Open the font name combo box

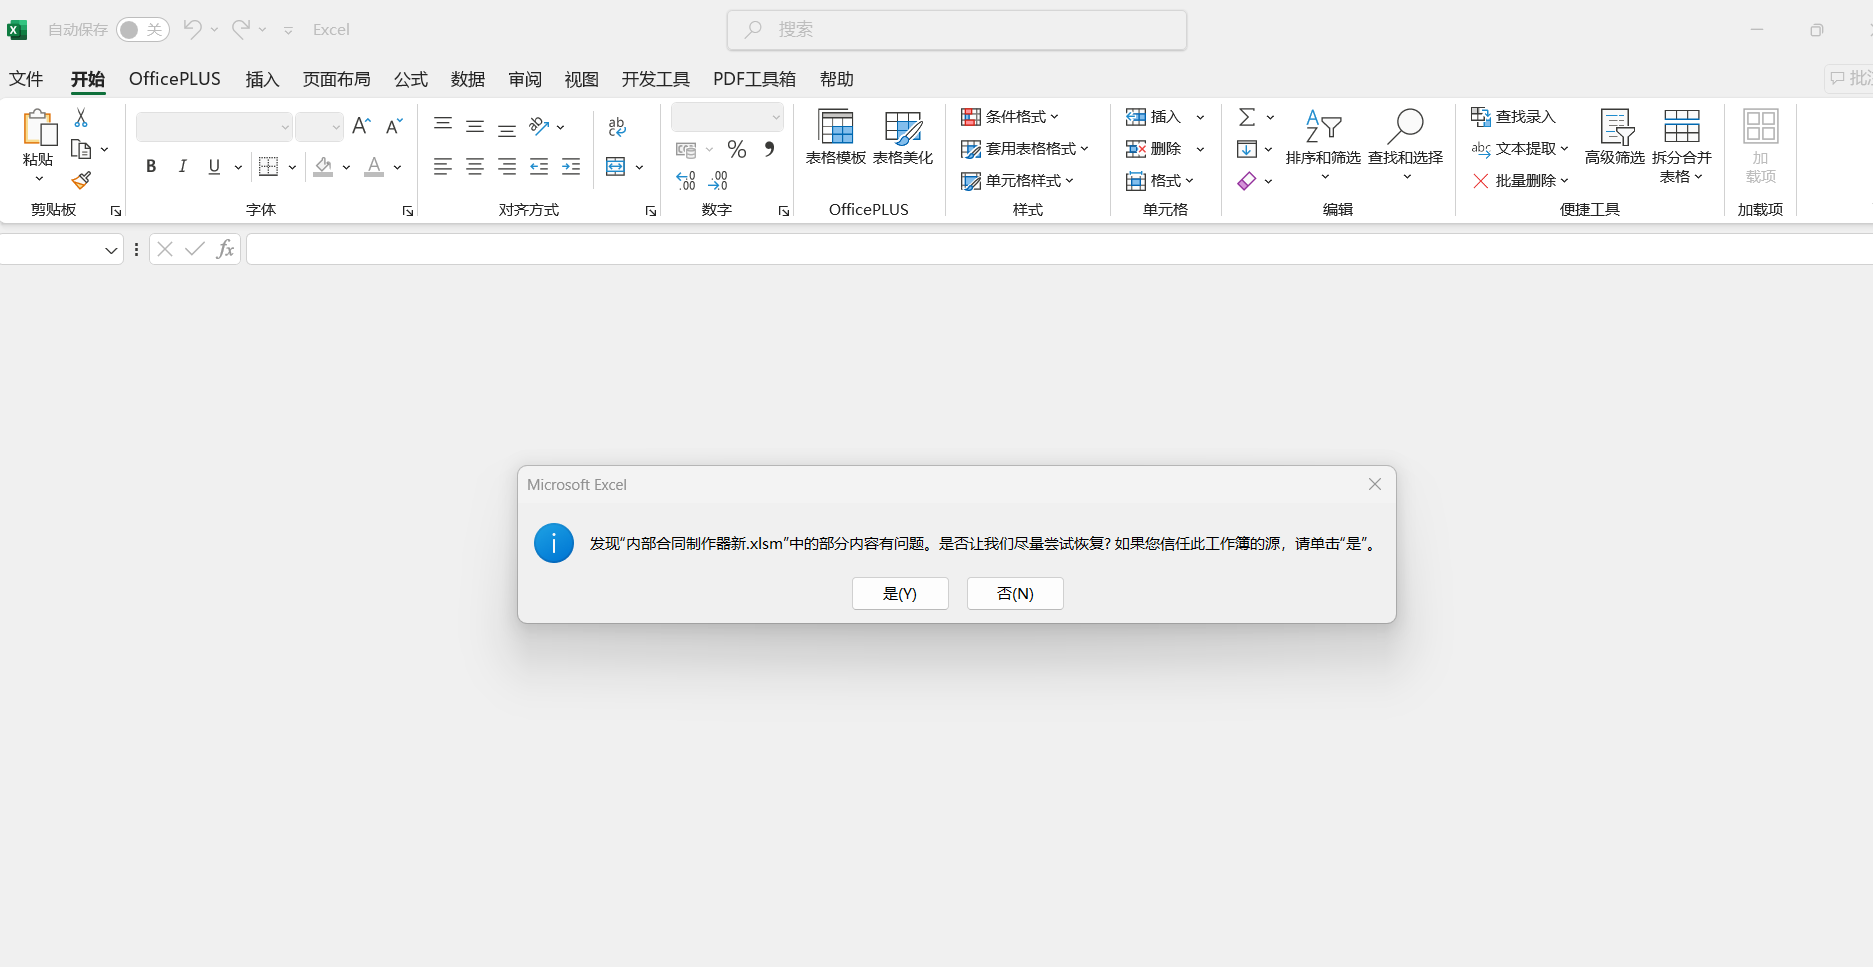coord(214,127)
